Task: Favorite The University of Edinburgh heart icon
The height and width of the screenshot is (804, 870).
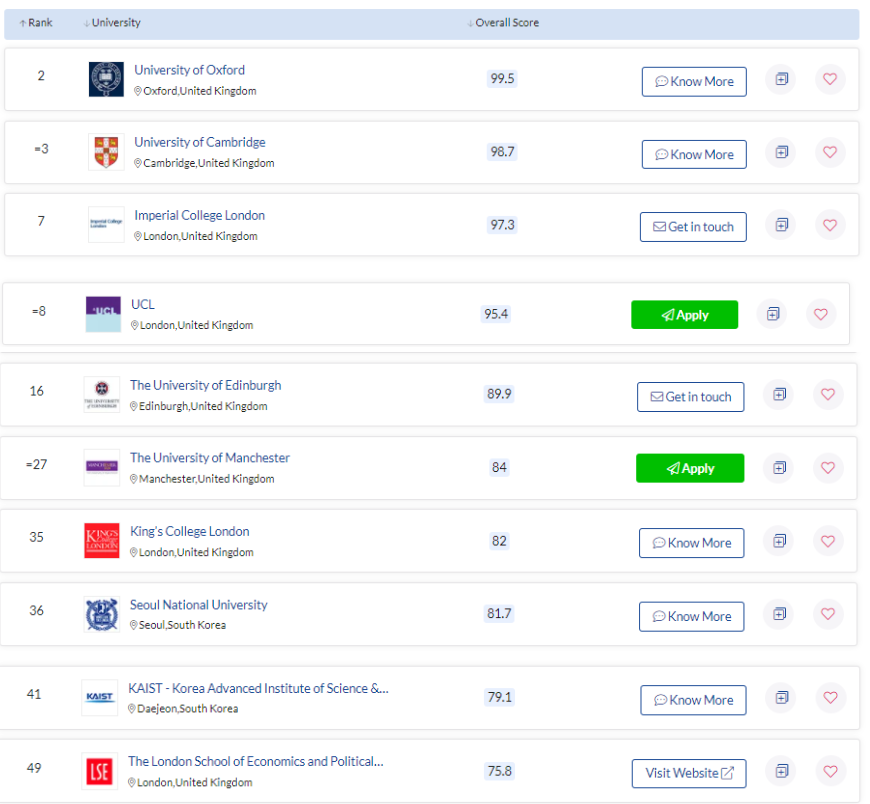Action: (x=827, y=395)
